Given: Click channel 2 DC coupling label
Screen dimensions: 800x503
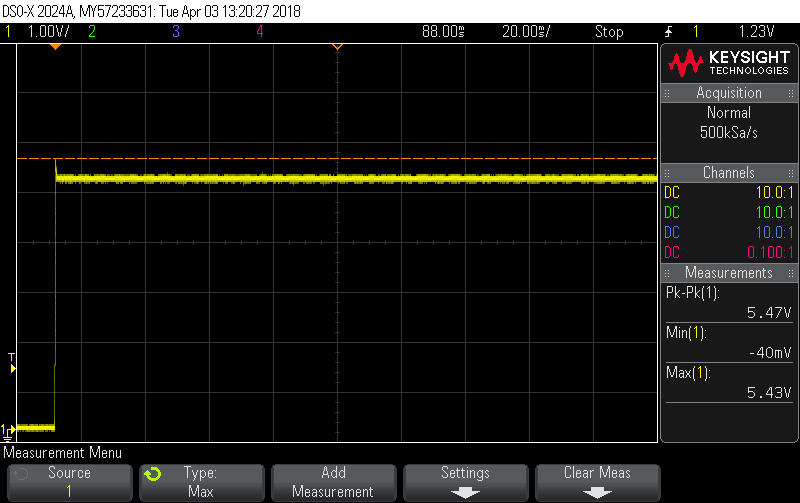Looking at the screenshot, I should (x=672, y=212).
